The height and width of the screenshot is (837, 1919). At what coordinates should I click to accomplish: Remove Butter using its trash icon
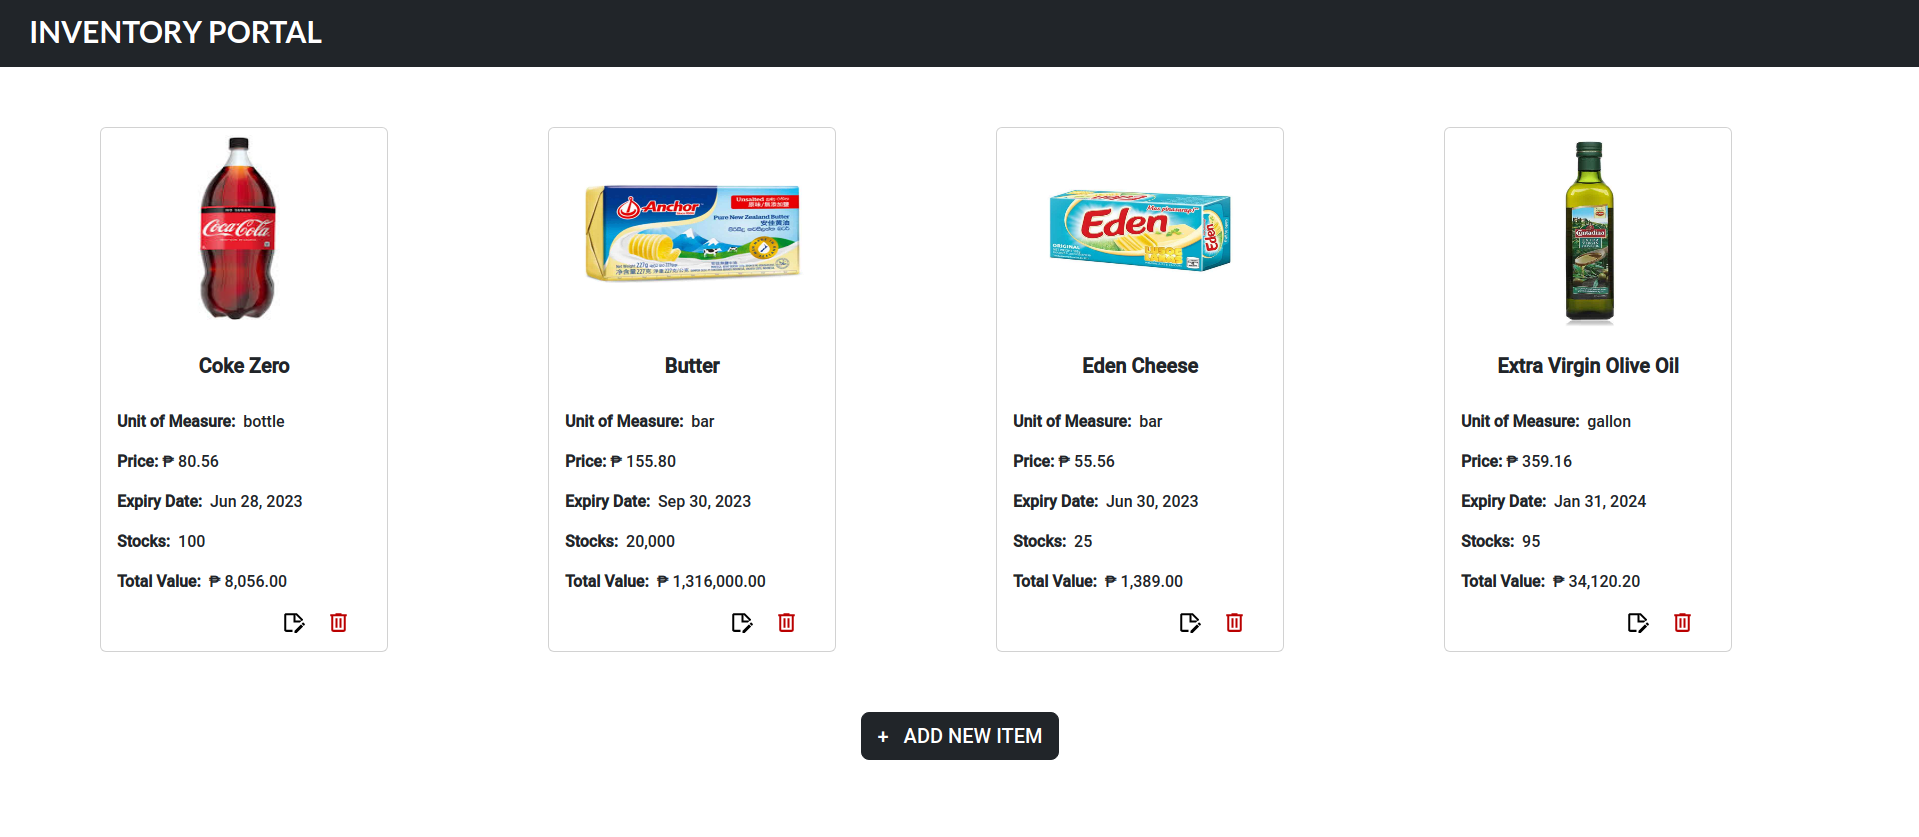786,622
